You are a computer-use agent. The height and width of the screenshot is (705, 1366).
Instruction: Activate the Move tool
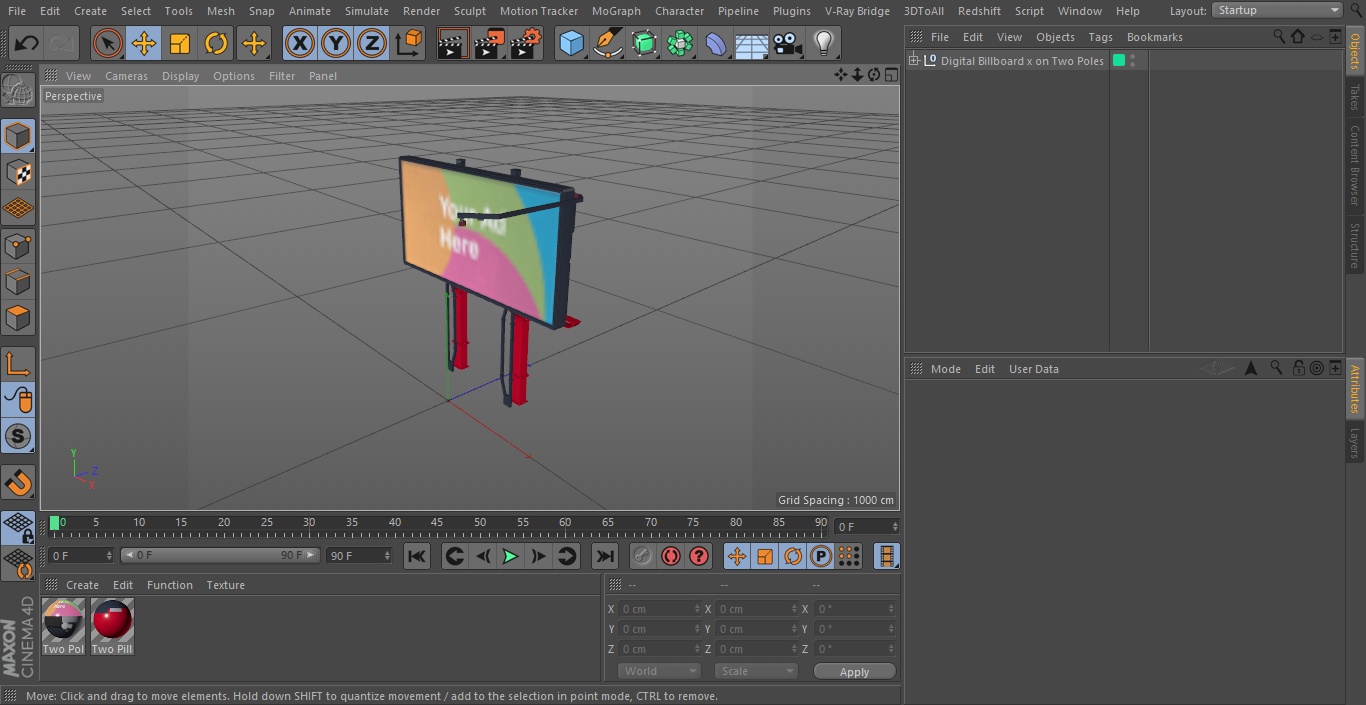[x=143, y=43]
